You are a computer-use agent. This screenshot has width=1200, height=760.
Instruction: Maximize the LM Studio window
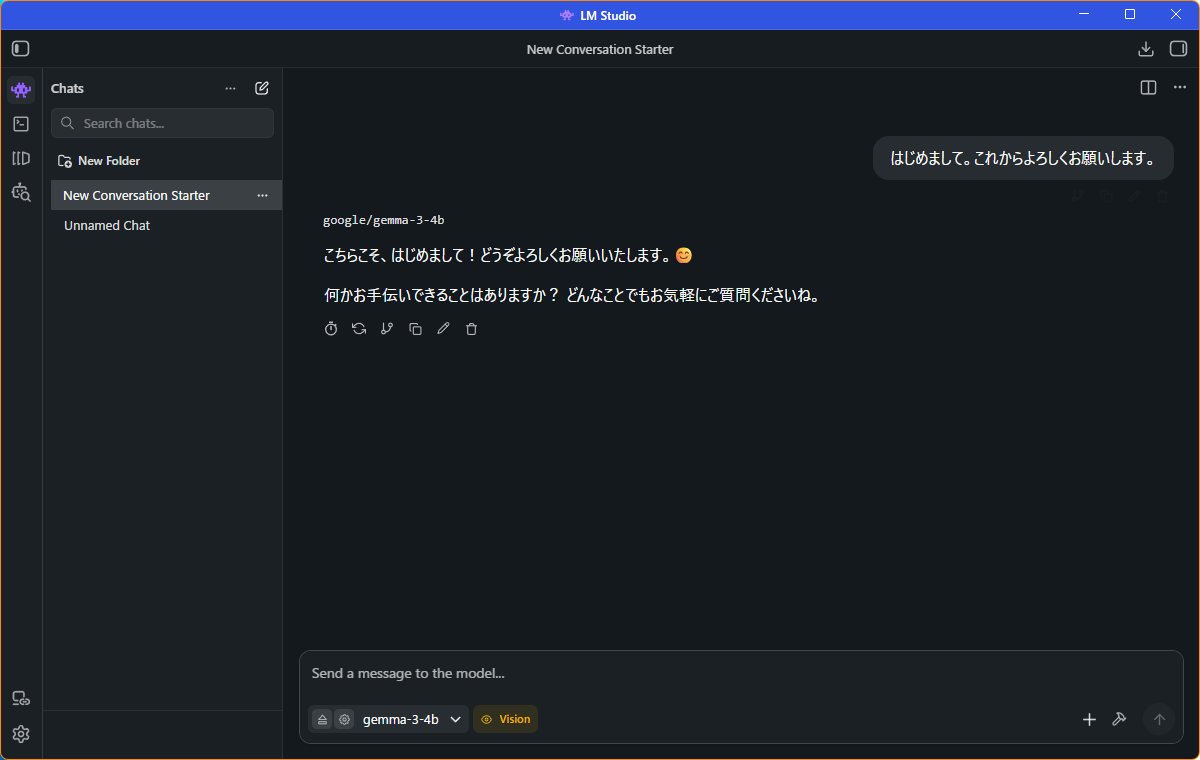tap(1130, 15)
